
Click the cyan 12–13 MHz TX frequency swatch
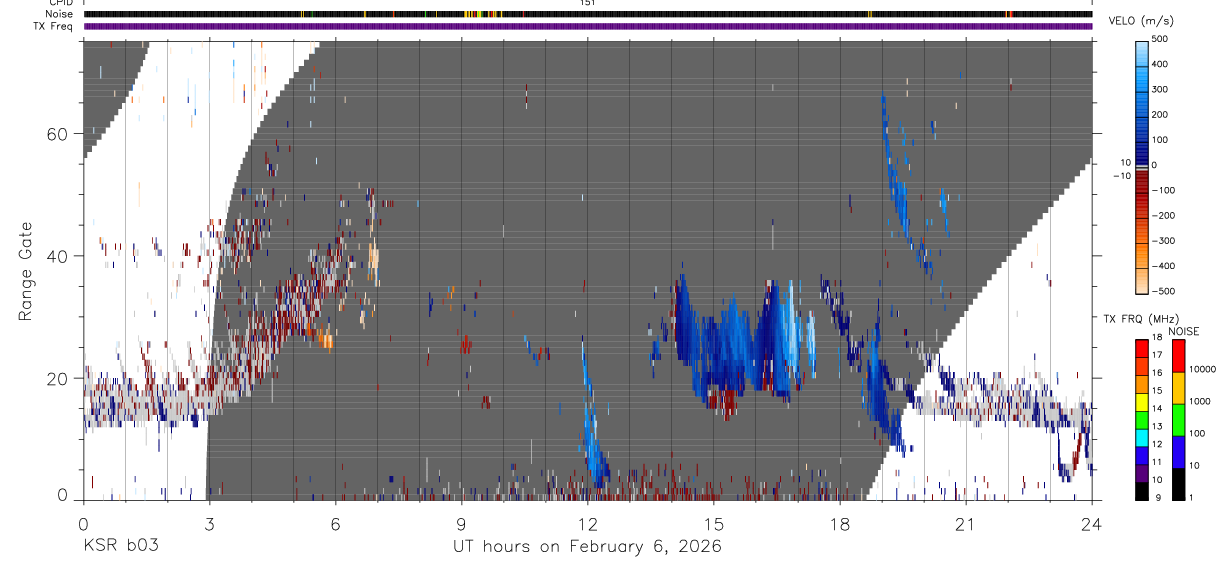click(x=1141, y=438)
